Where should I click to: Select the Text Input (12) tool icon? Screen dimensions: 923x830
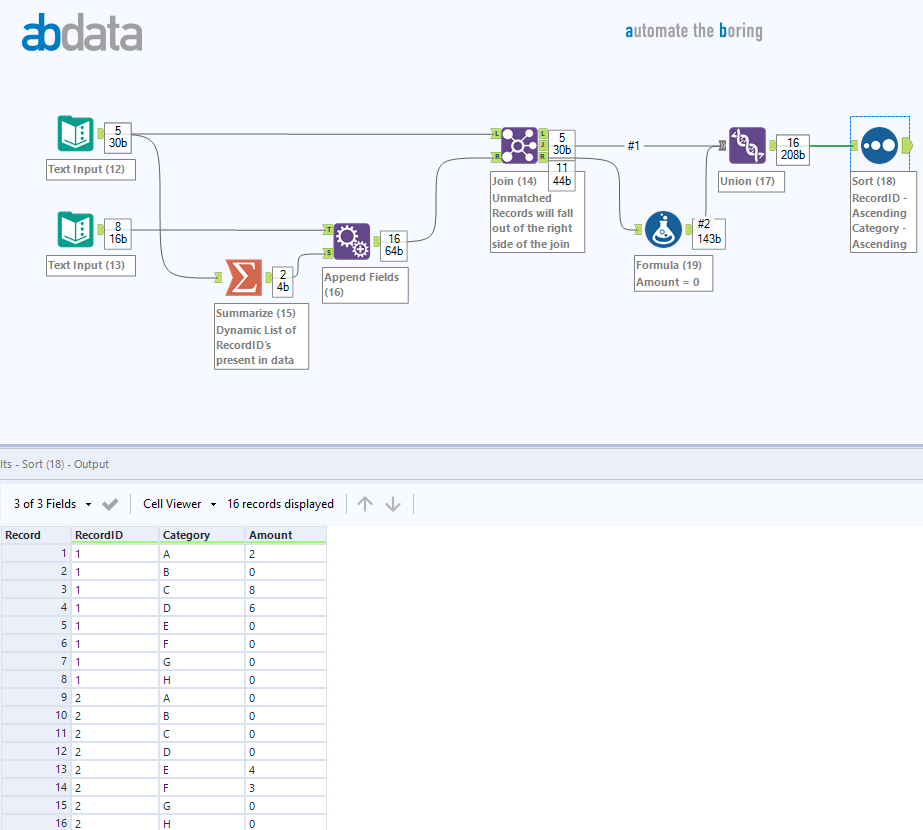coord(75,134)
